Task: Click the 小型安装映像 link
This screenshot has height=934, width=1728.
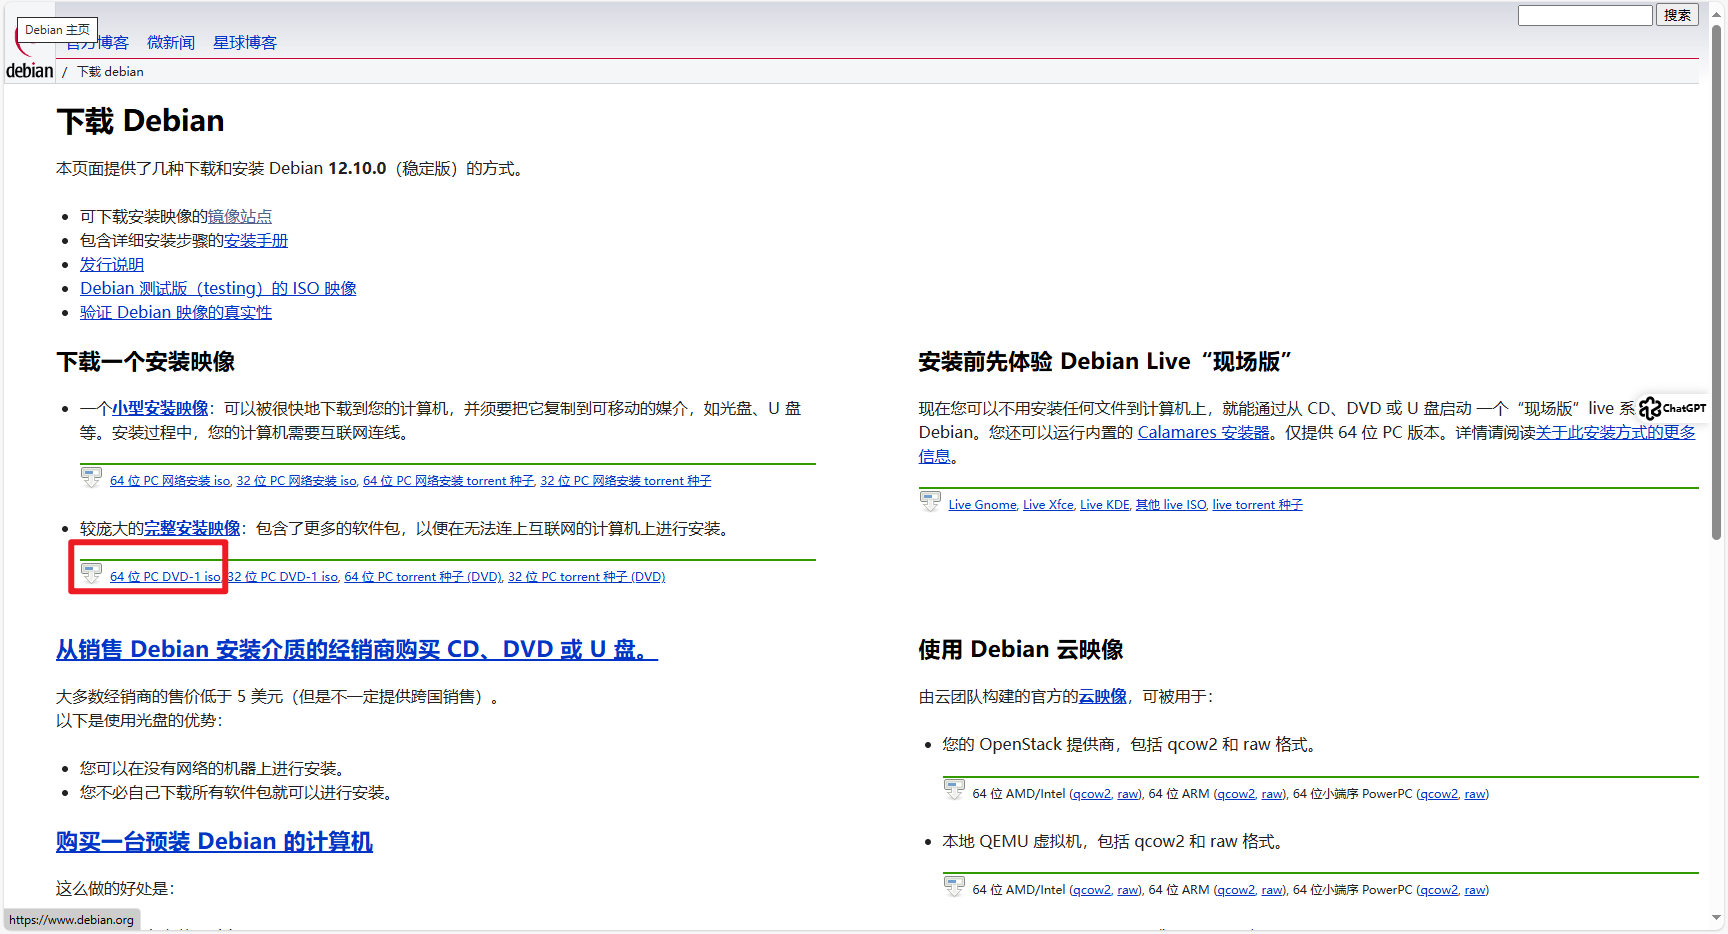Action: click(x=160, y=408)
